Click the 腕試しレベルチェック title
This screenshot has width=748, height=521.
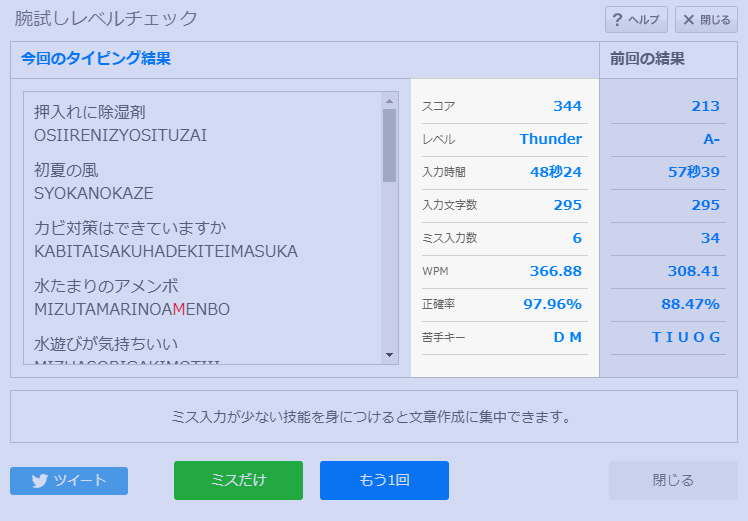(106, 19)
